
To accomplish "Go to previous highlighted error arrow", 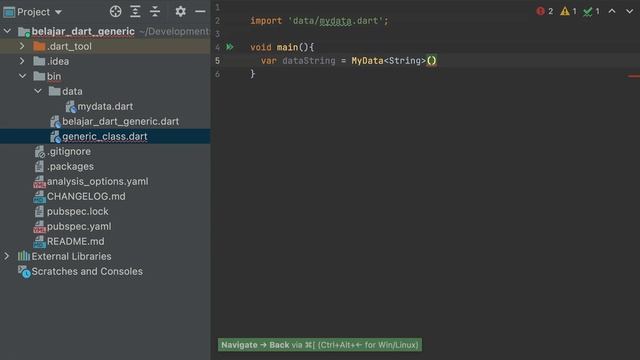I will click(x=612, y=11).
